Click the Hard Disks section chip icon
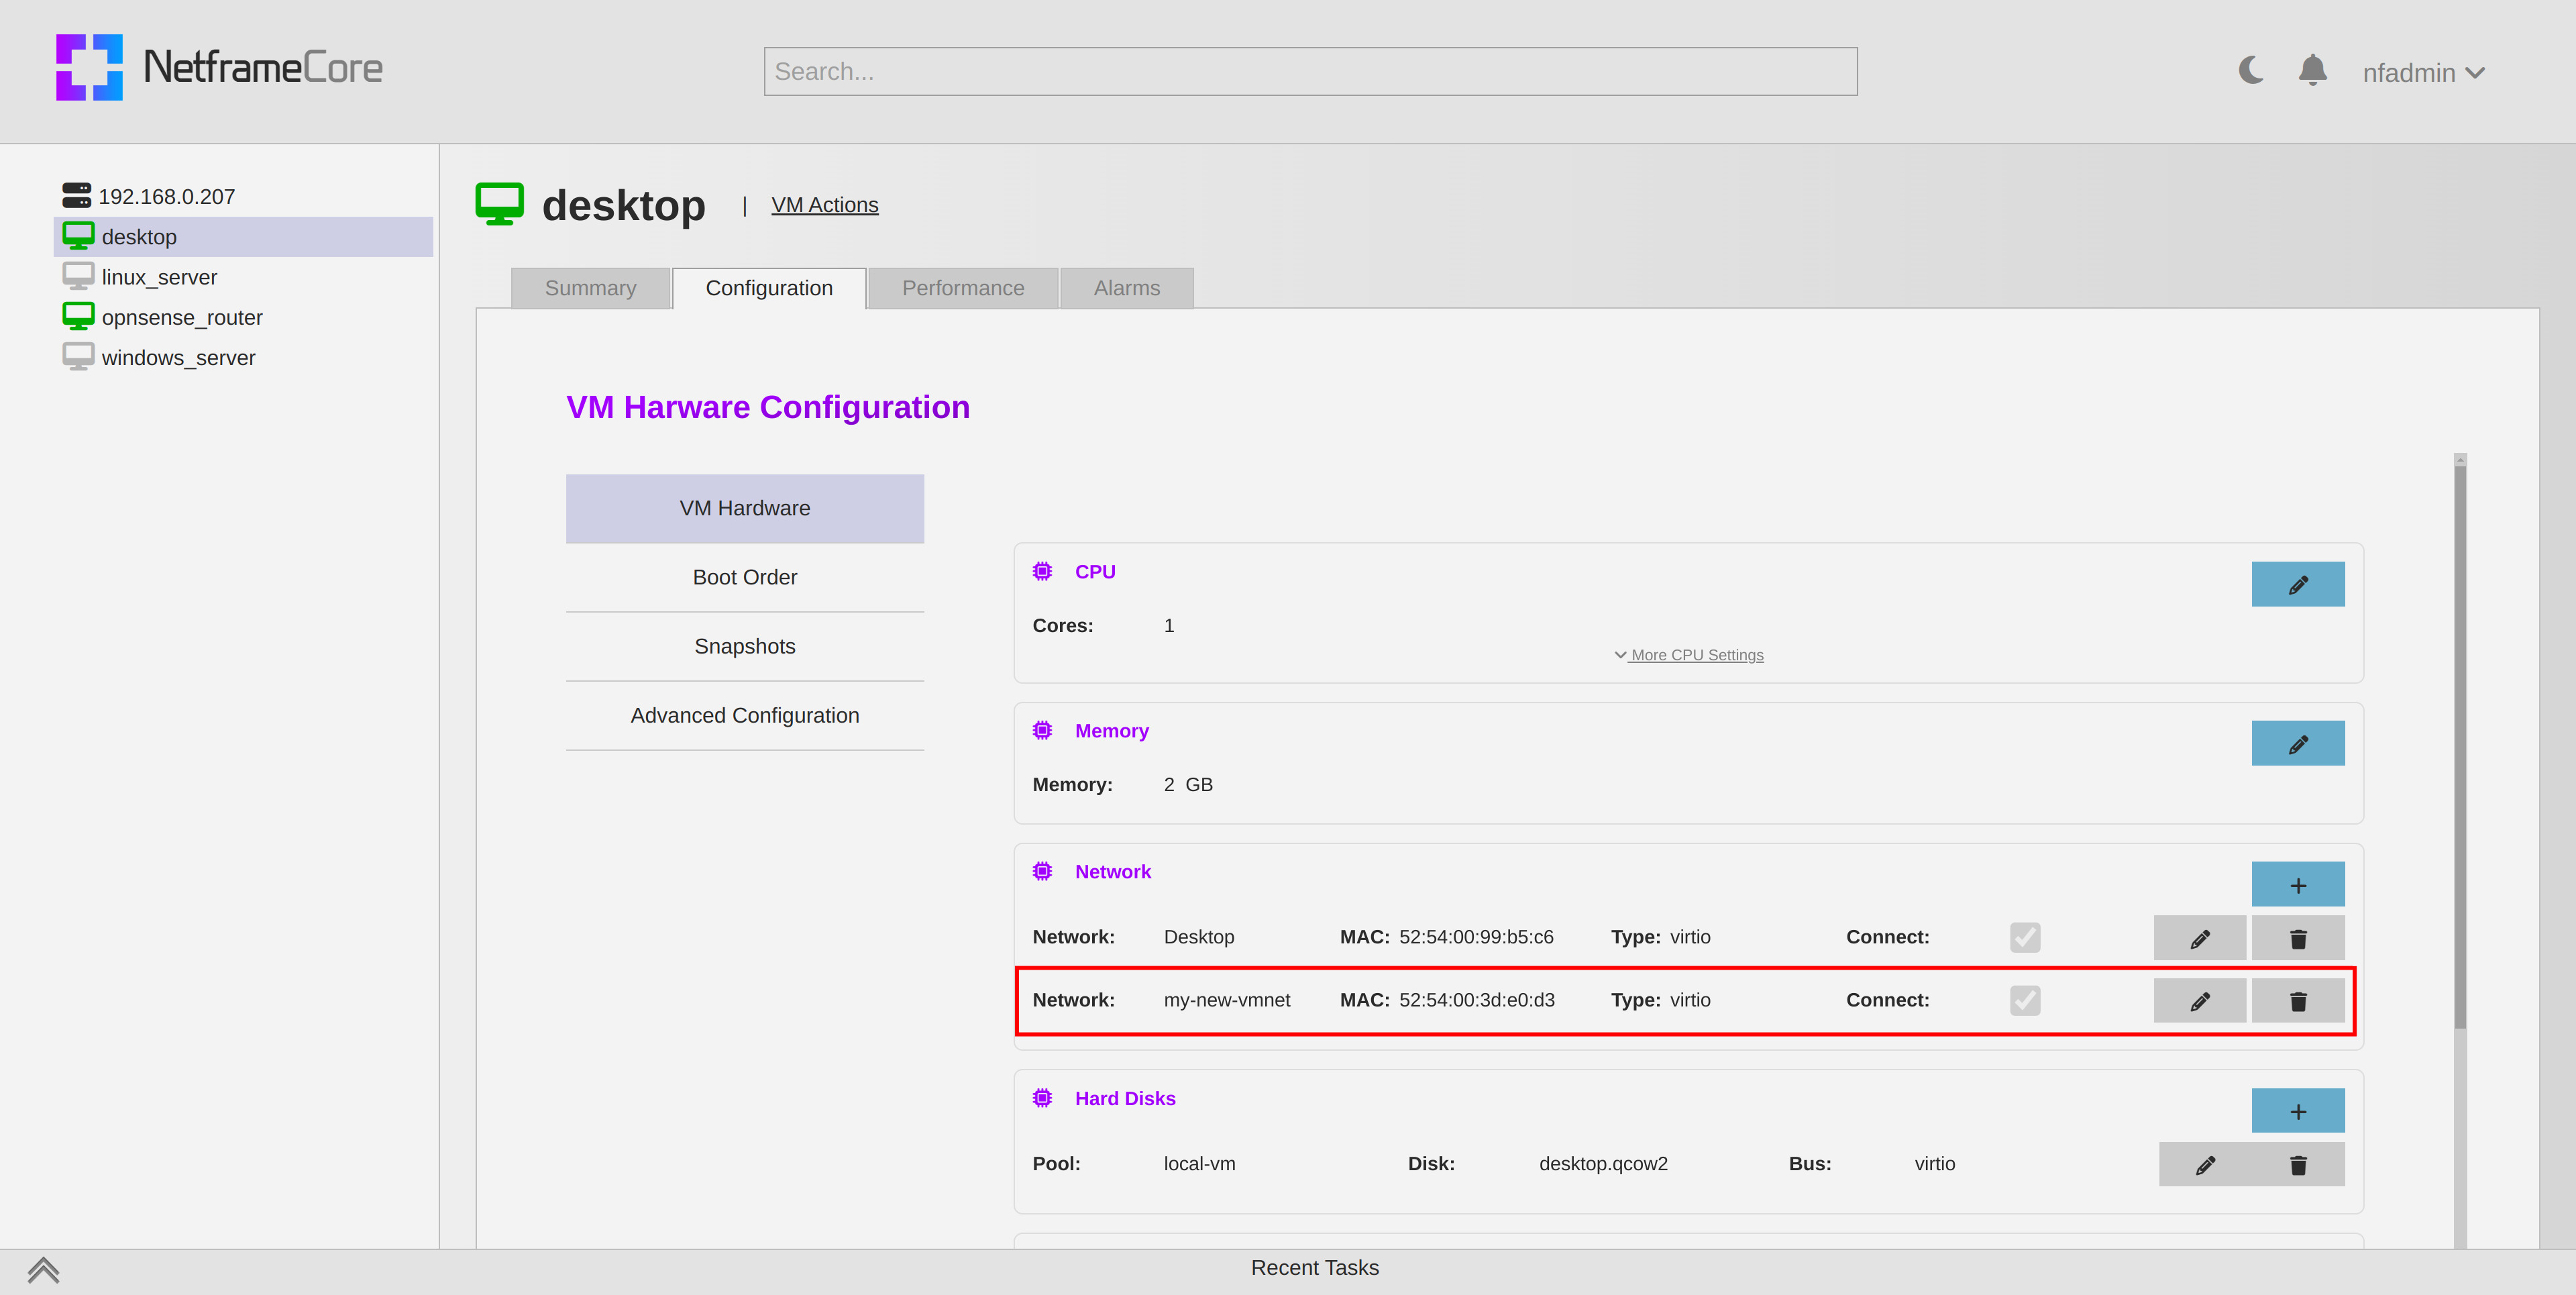Image resolution: width=2576 pixels, height=1295 pixels. (x=1042, y=1098)
